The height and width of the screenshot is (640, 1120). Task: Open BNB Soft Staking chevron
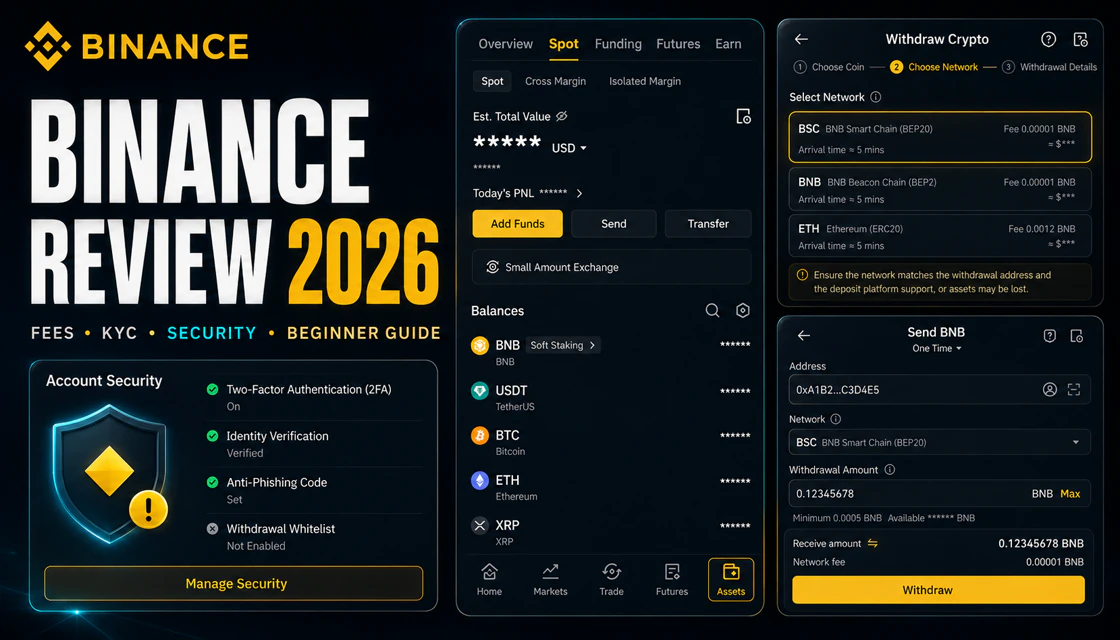pos(592,345)
